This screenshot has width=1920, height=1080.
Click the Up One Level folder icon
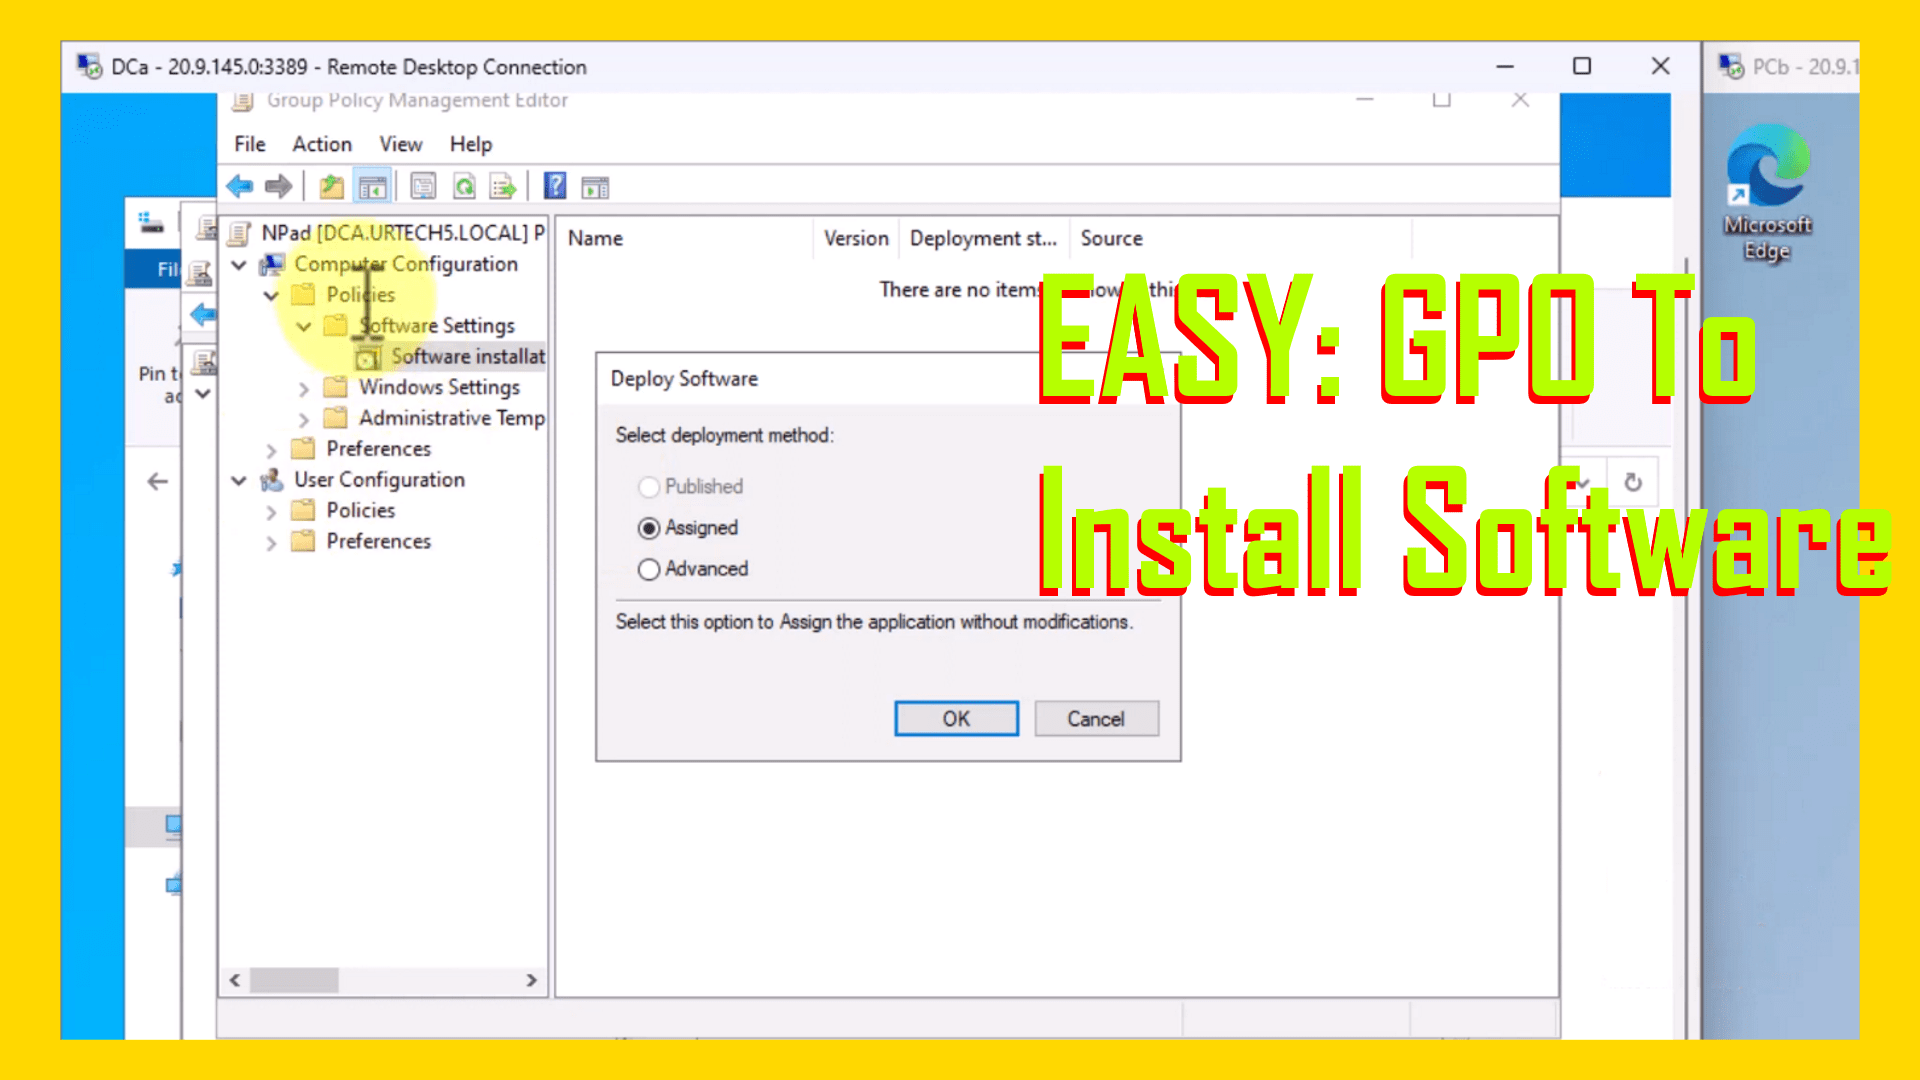point(331,187)
